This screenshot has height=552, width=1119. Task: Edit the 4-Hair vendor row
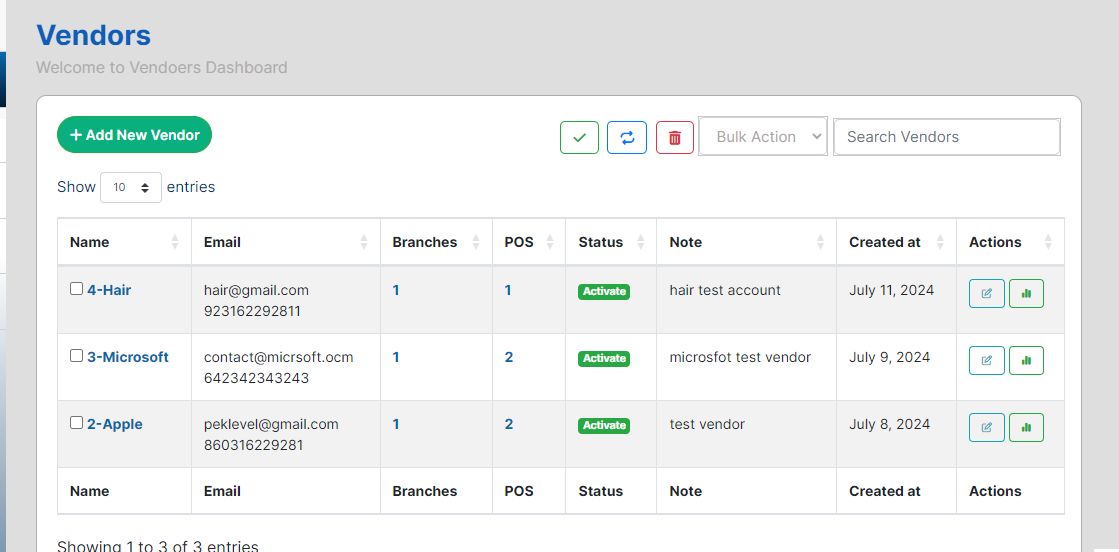(987, 294)
